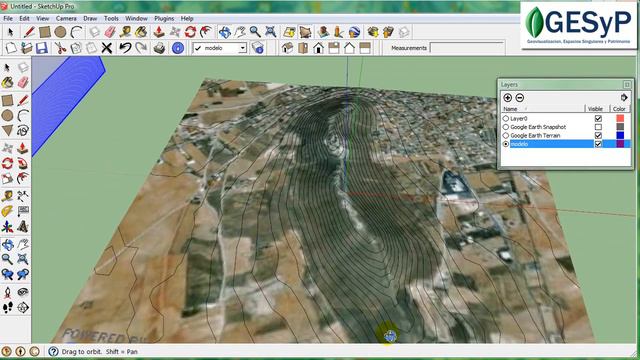Screen dimensions: 640x360
Task: Click Add Layer plus button
Action: (507, 98)
